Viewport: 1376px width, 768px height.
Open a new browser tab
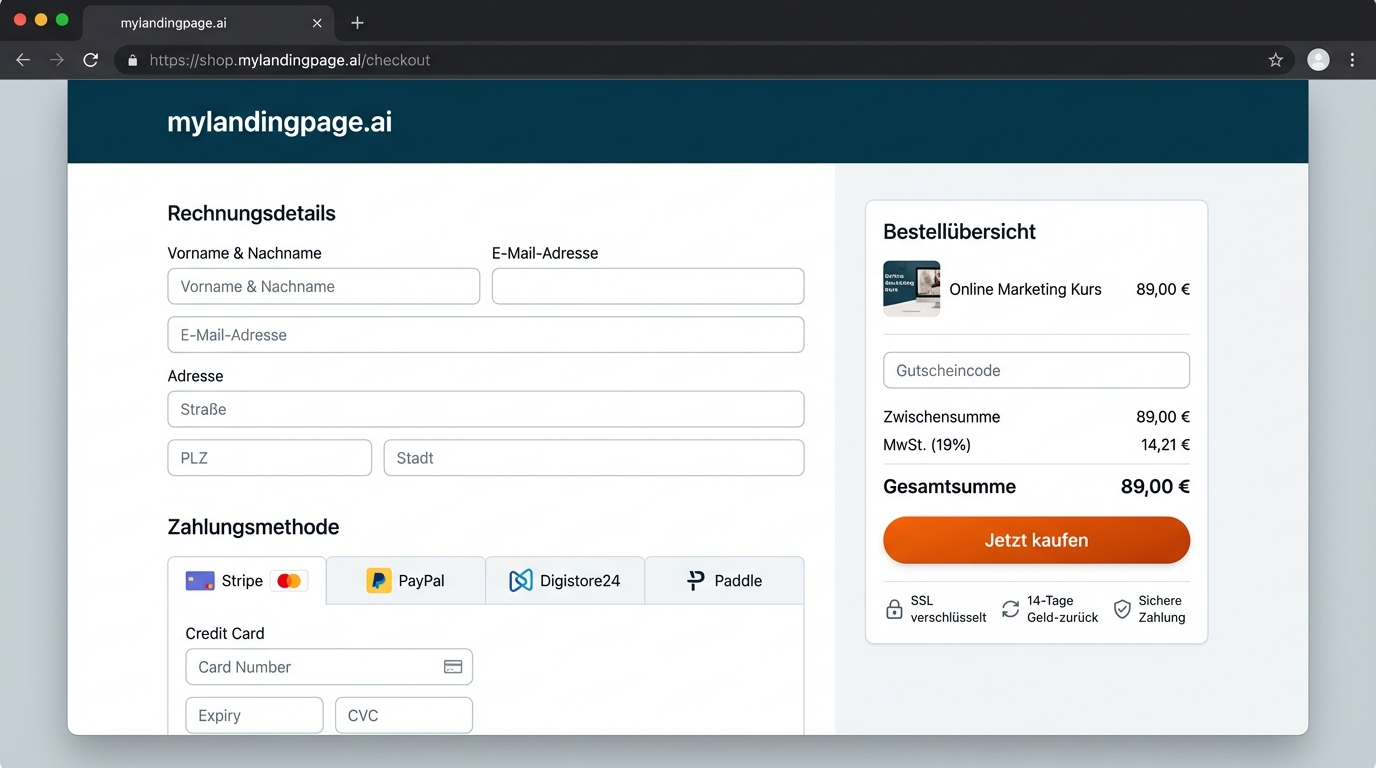pos(357,22)
